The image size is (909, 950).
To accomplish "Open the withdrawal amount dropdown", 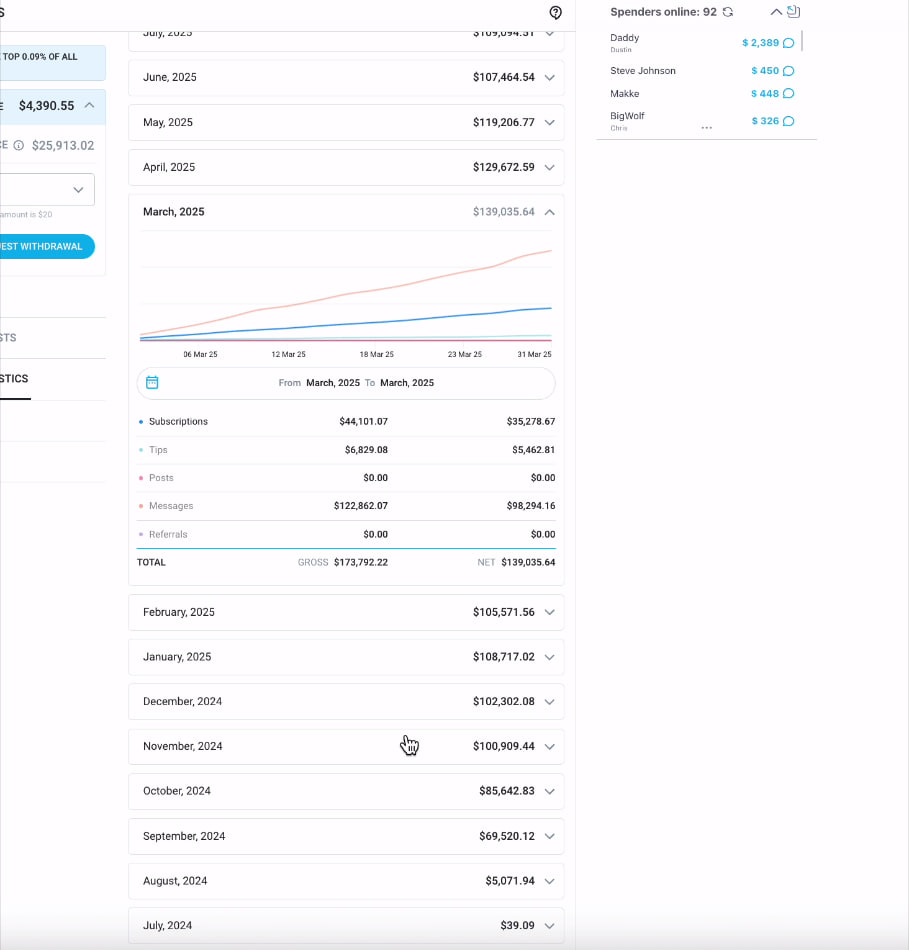I will coord(78,190).
